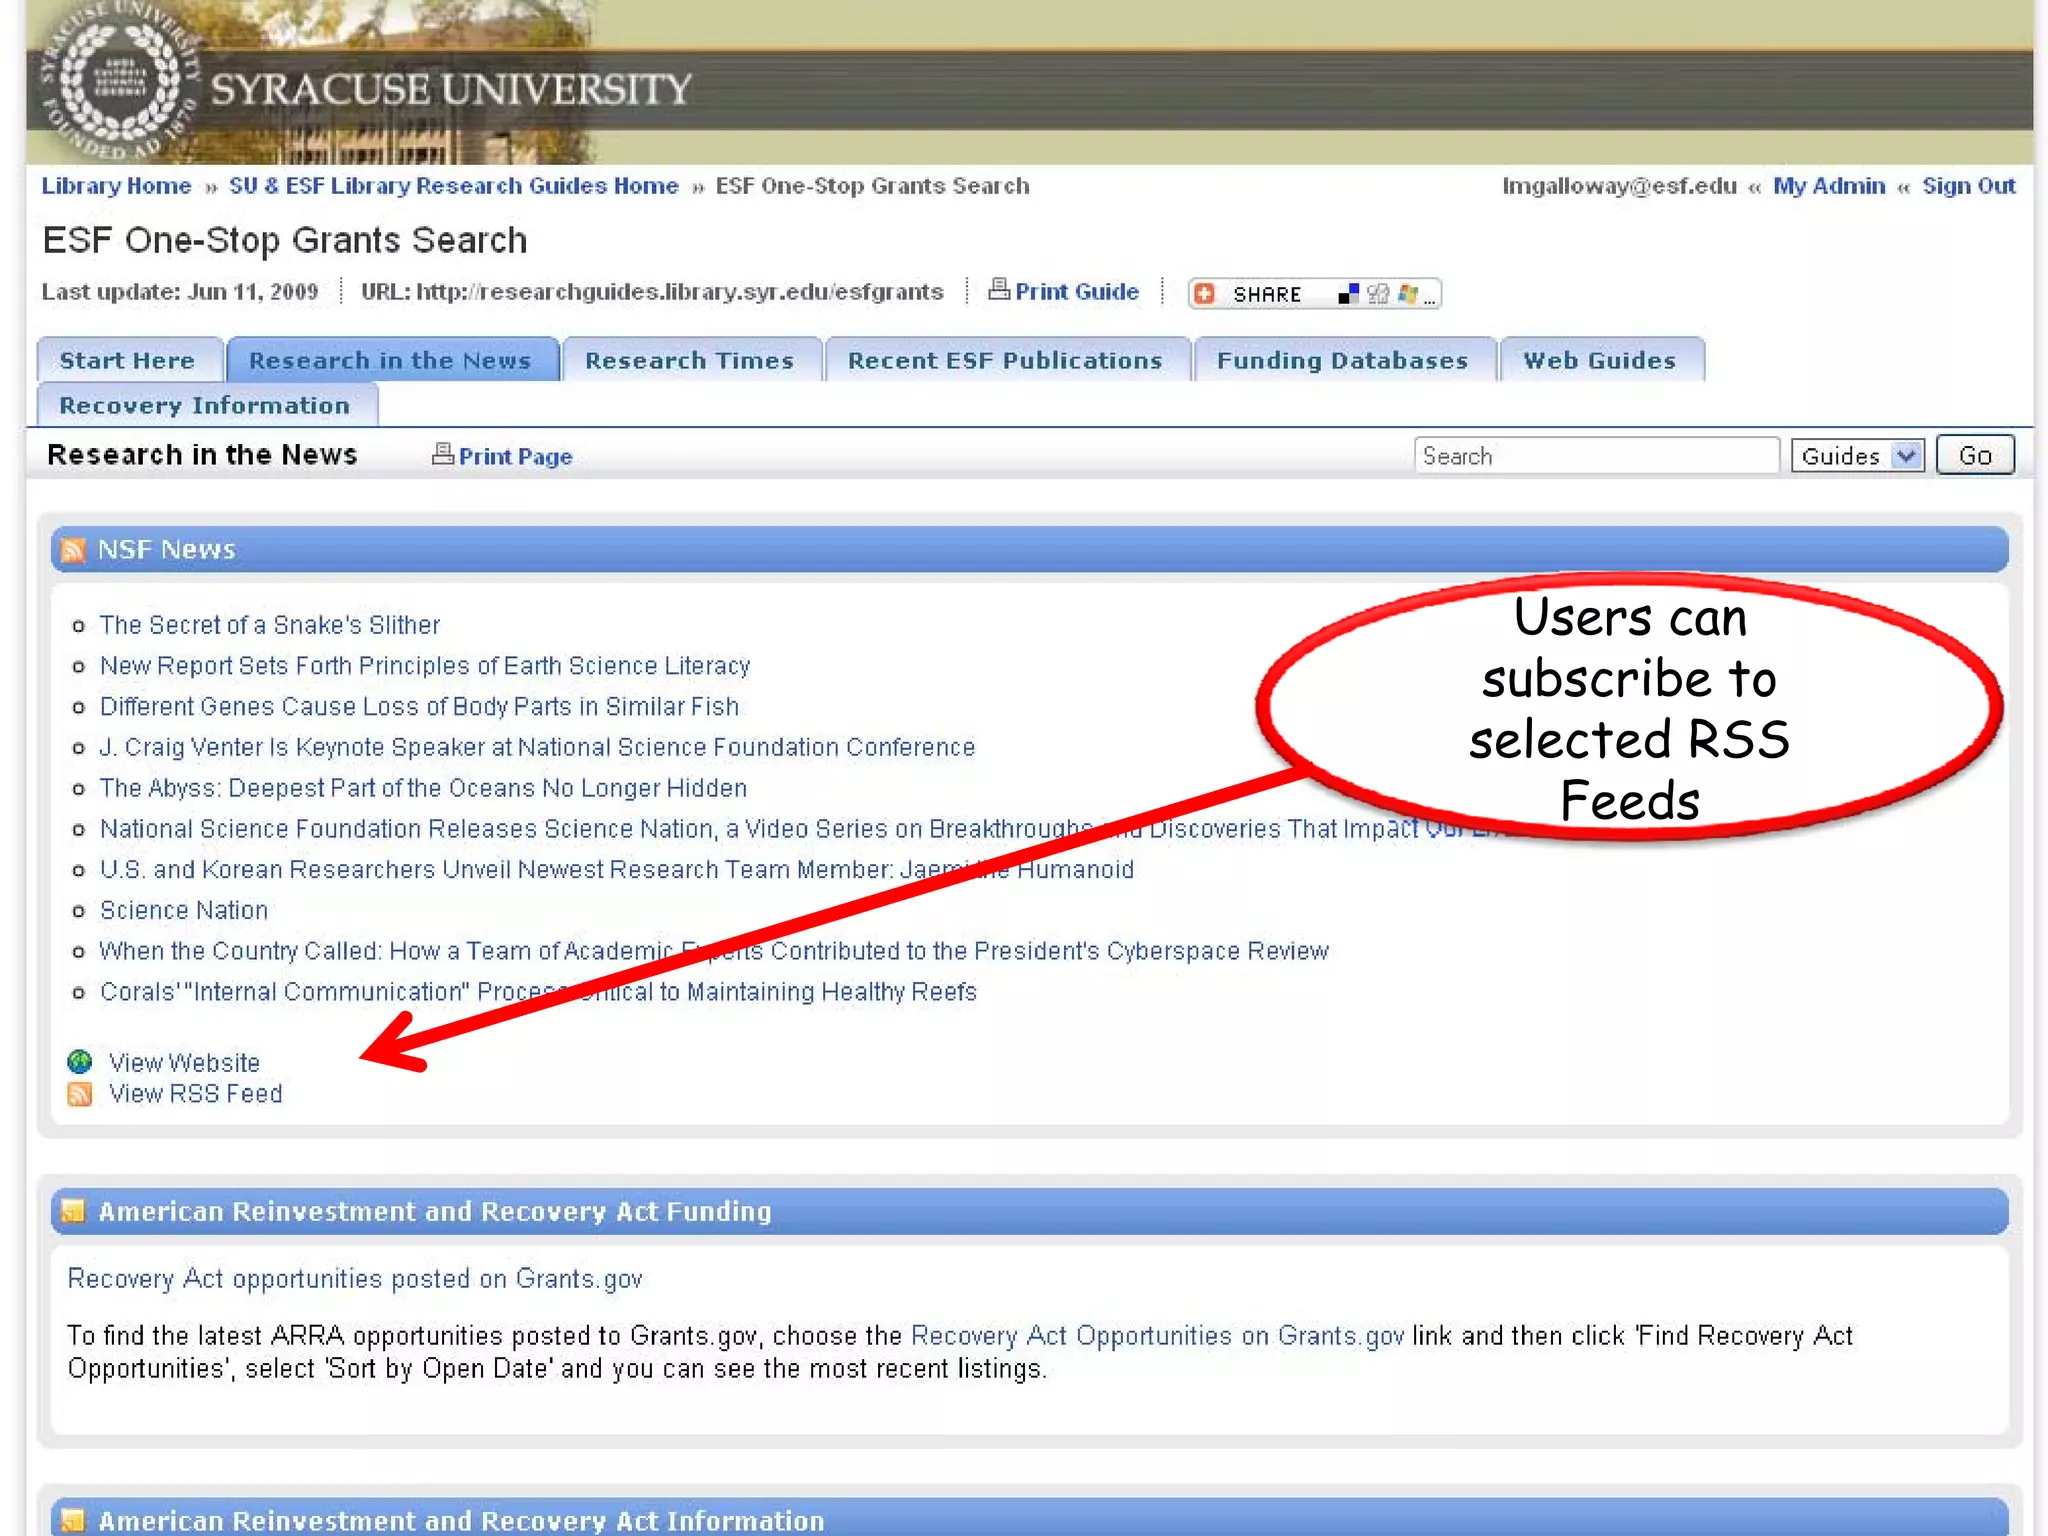Click the NSF News box title
The width and height of the screenshot is (2048, 1536).
pyautogui.click(x=167, y=550)
